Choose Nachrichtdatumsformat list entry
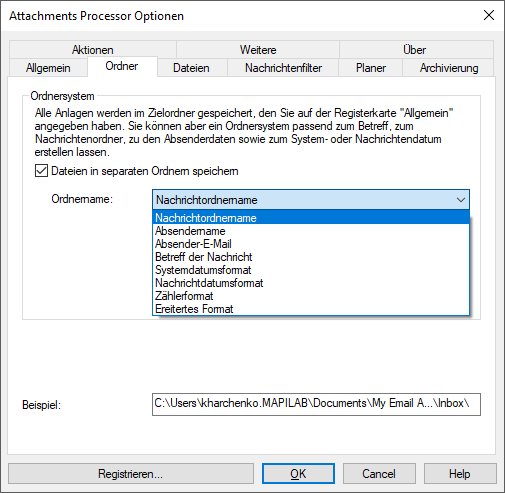The height and width of the screenshot is (493, 505). pos(311,283)
